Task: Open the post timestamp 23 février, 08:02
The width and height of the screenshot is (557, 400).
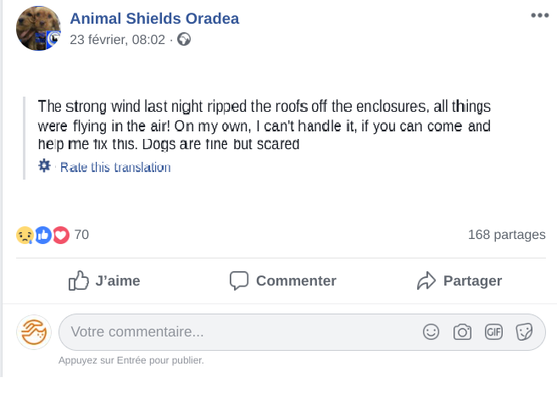Action: [117, 39]
